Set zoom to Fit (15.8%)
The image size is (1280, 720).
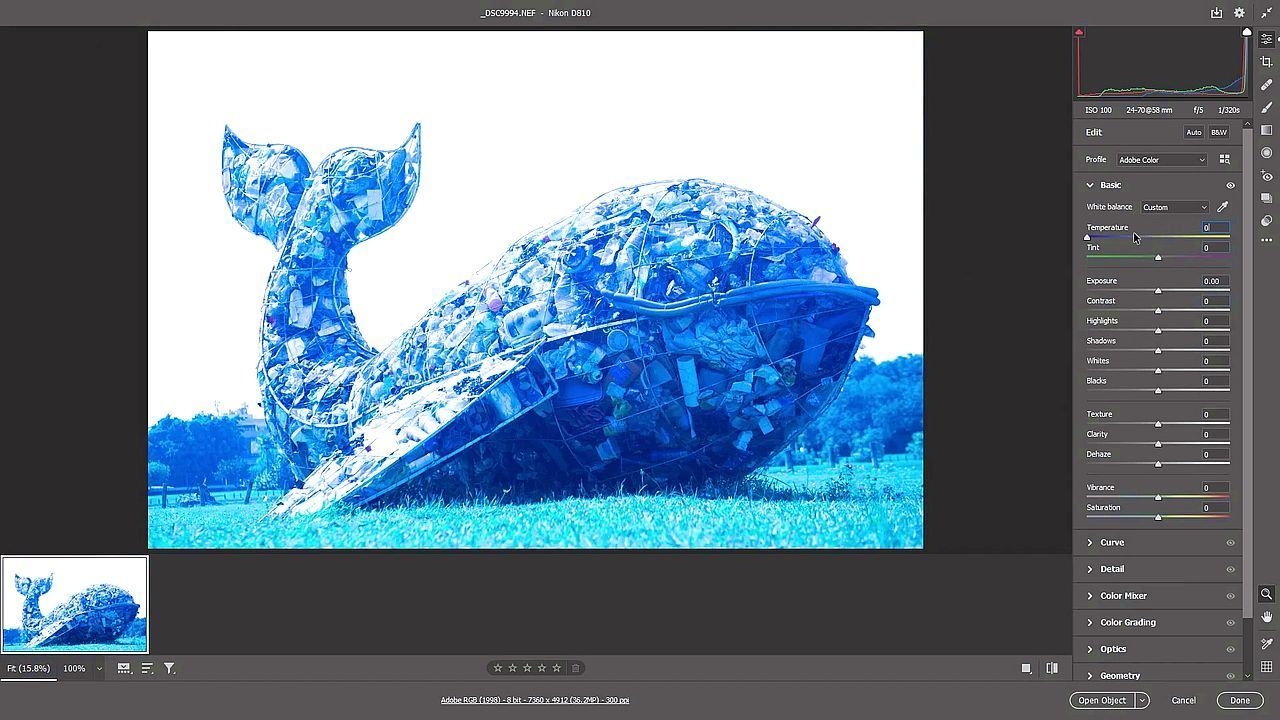pyautogui.click(x=28, y=668)
